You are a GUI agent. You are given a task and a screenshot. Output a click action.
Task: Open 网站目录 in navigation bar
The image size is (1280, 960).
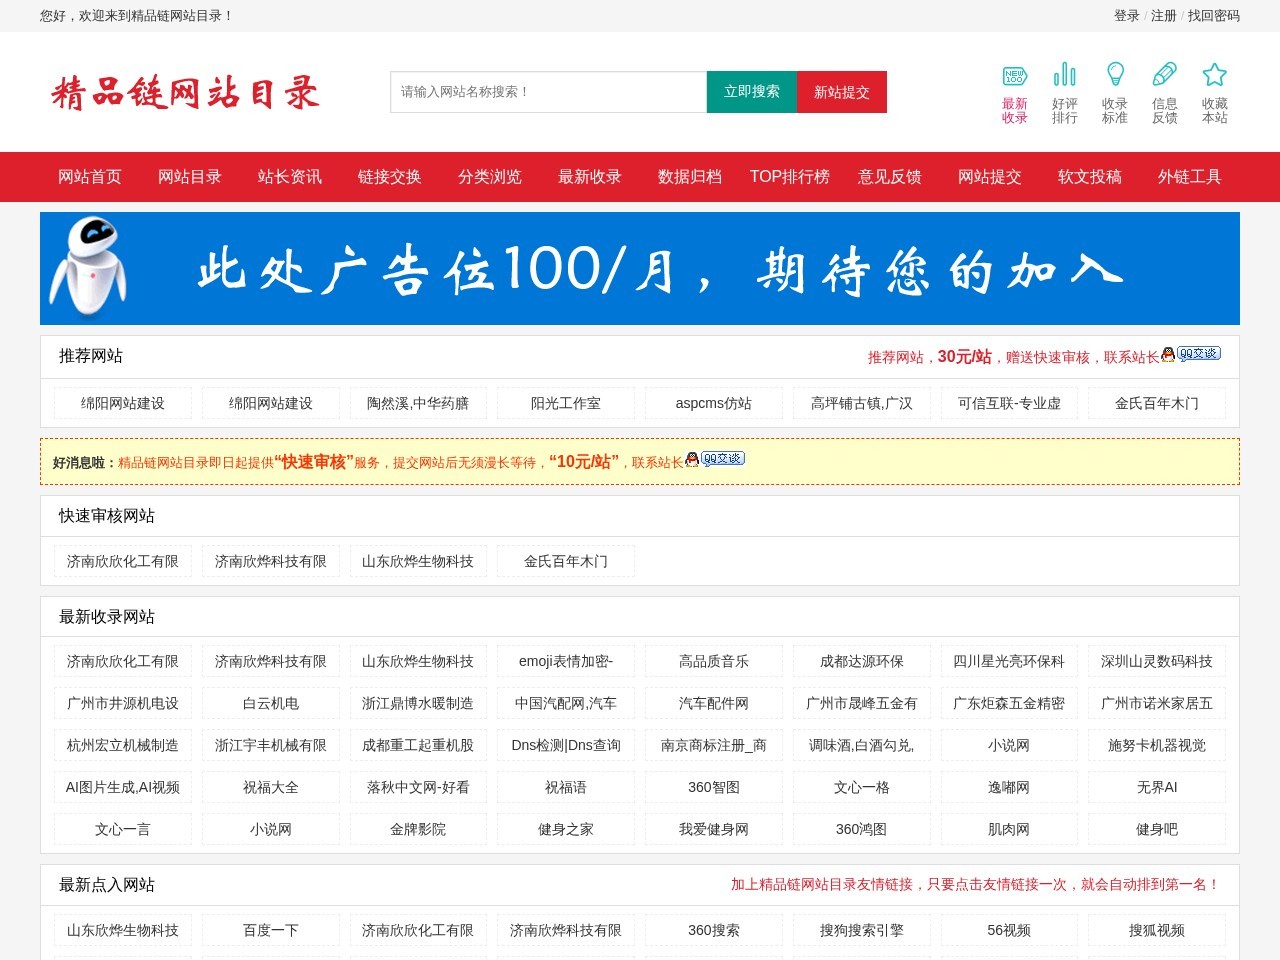pyautogui.click(x=190, y=177)
